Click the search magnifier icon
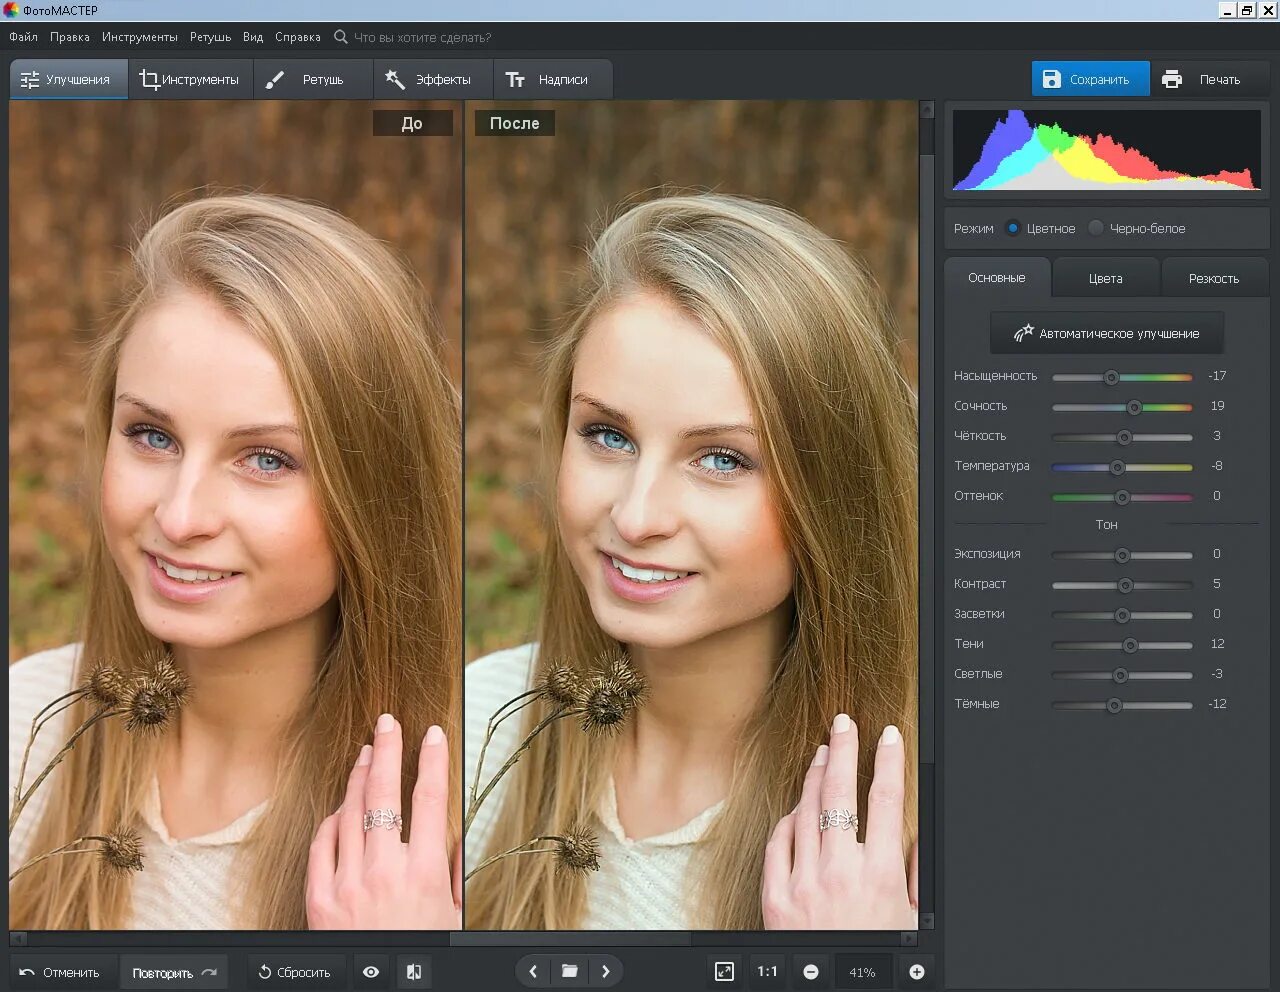Image resolution: width=1280 pixels, height=992 pixels. coord(341,37)
